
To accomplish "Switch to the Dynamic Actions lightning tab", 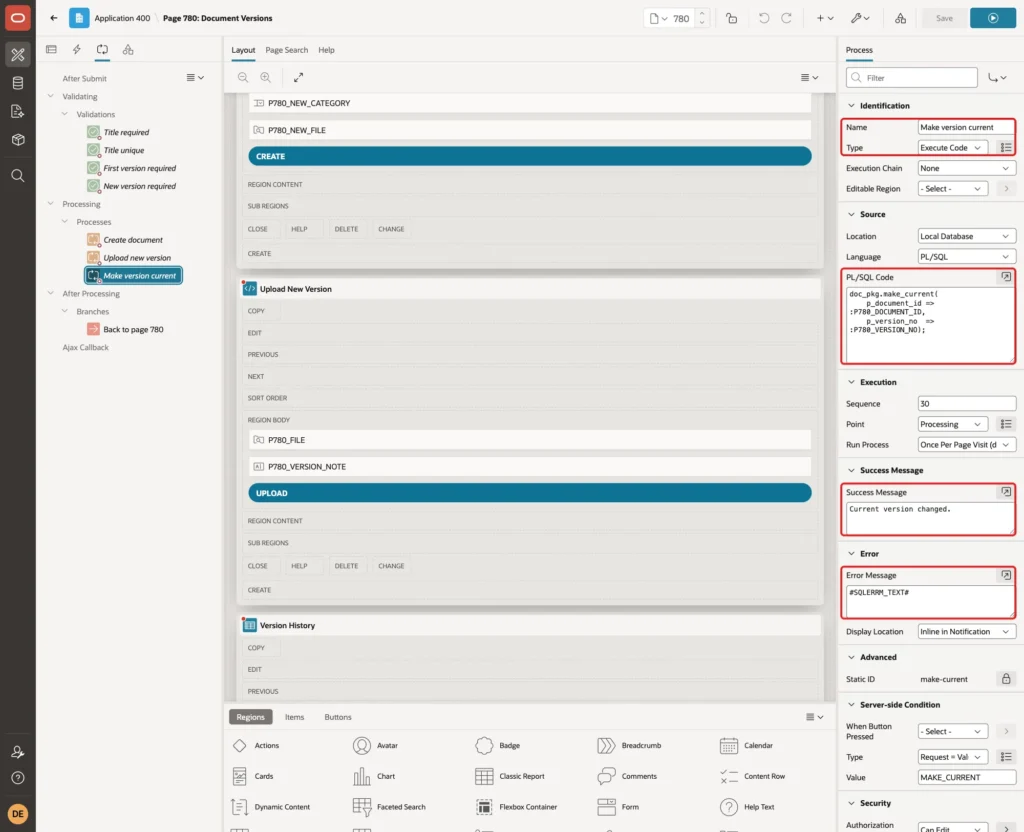I will 76,50.
